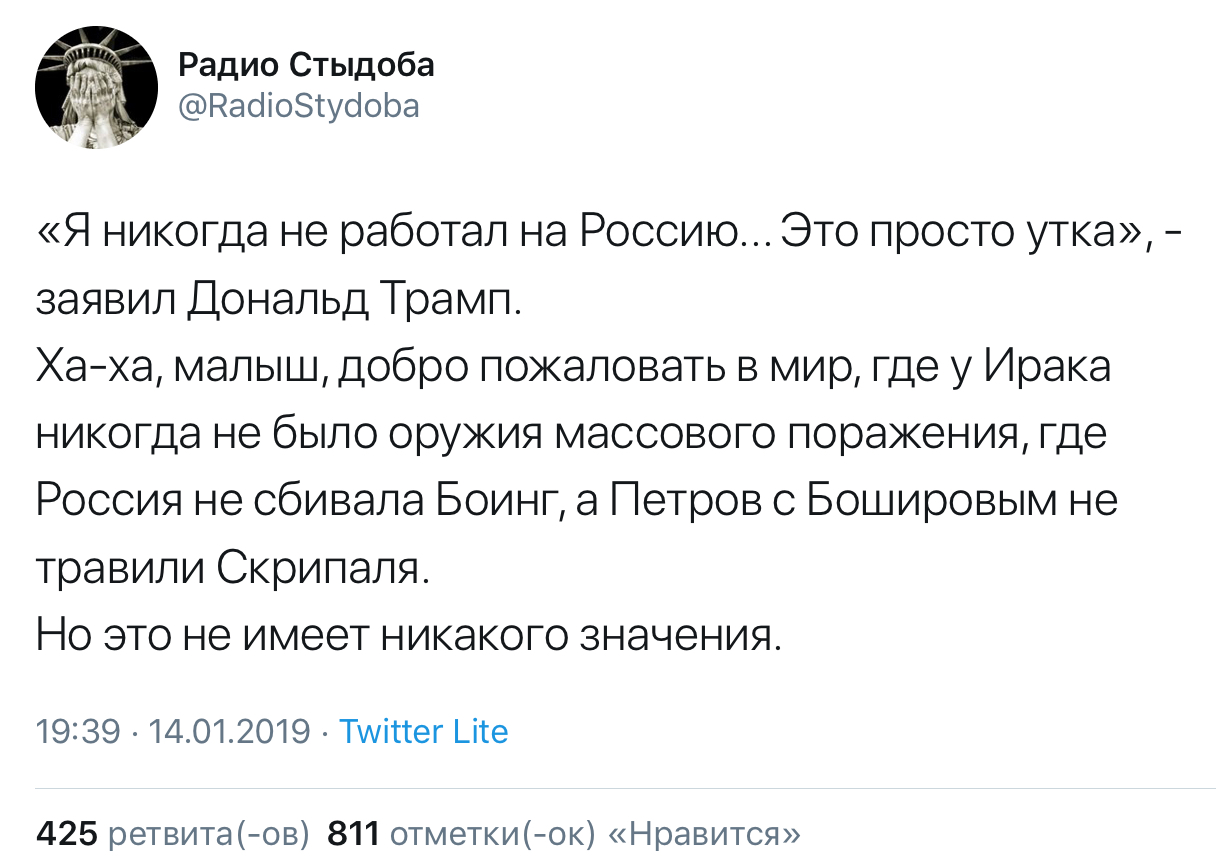Open the Радио Стыдоба profile name
Viewport: 1216px width, 867px height.
(x=306, y=66)
